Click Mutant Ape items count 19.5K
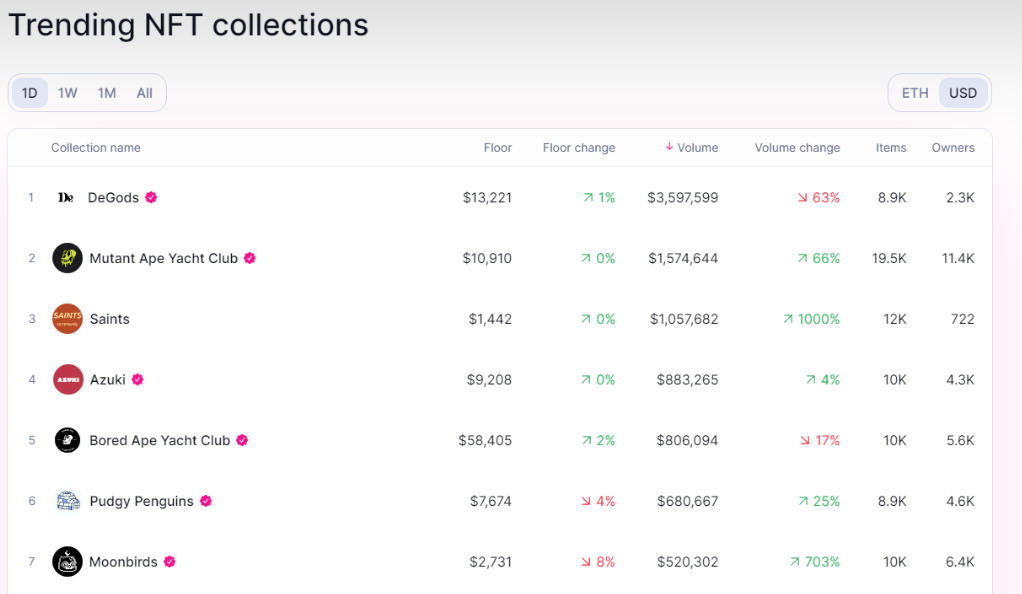 (x=889, y=258)
